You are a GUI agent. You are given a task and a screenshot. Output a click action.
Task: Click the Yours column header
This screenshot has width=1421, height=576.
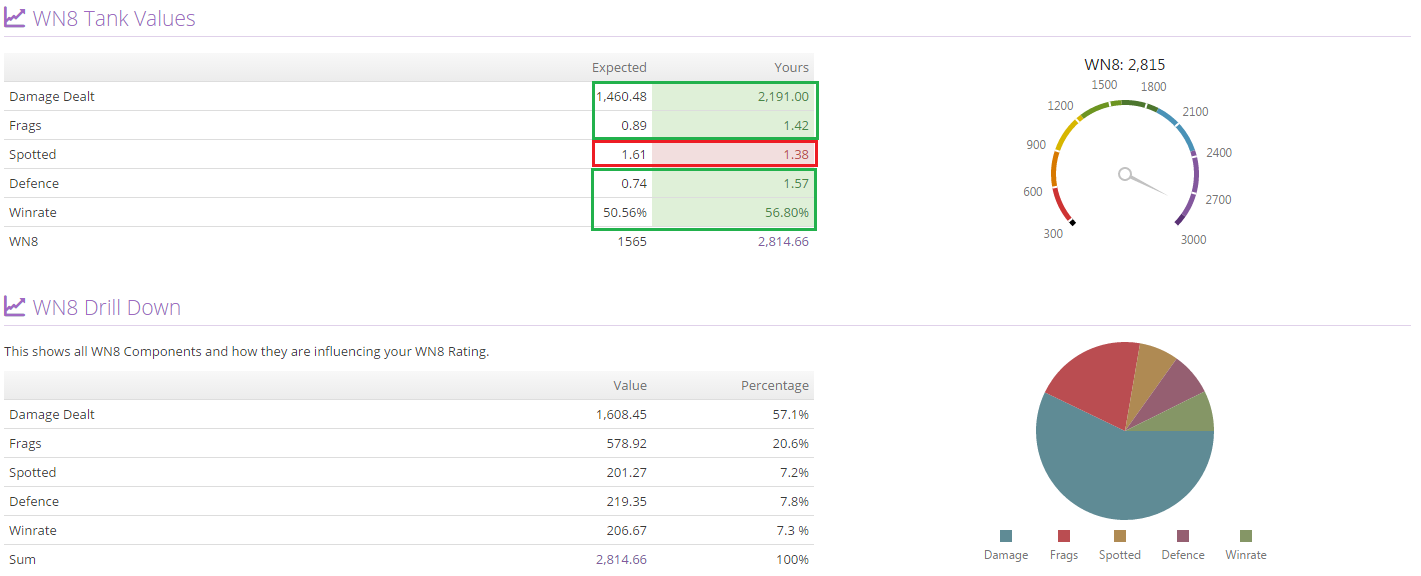pos(791,67)
